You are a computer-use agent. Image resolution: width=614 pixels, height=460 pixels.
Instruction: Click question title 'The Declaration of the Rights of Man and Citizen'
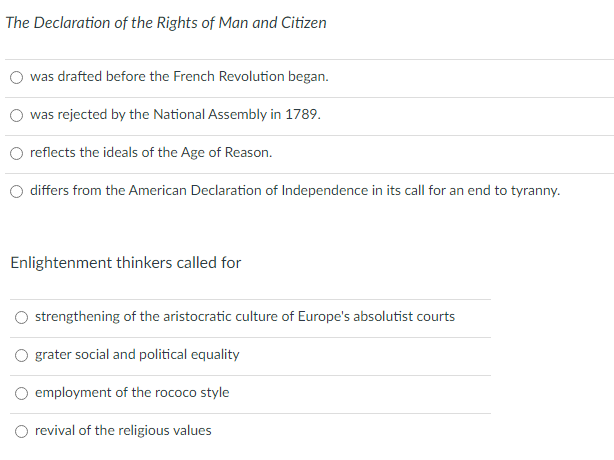tap(166, 23)
